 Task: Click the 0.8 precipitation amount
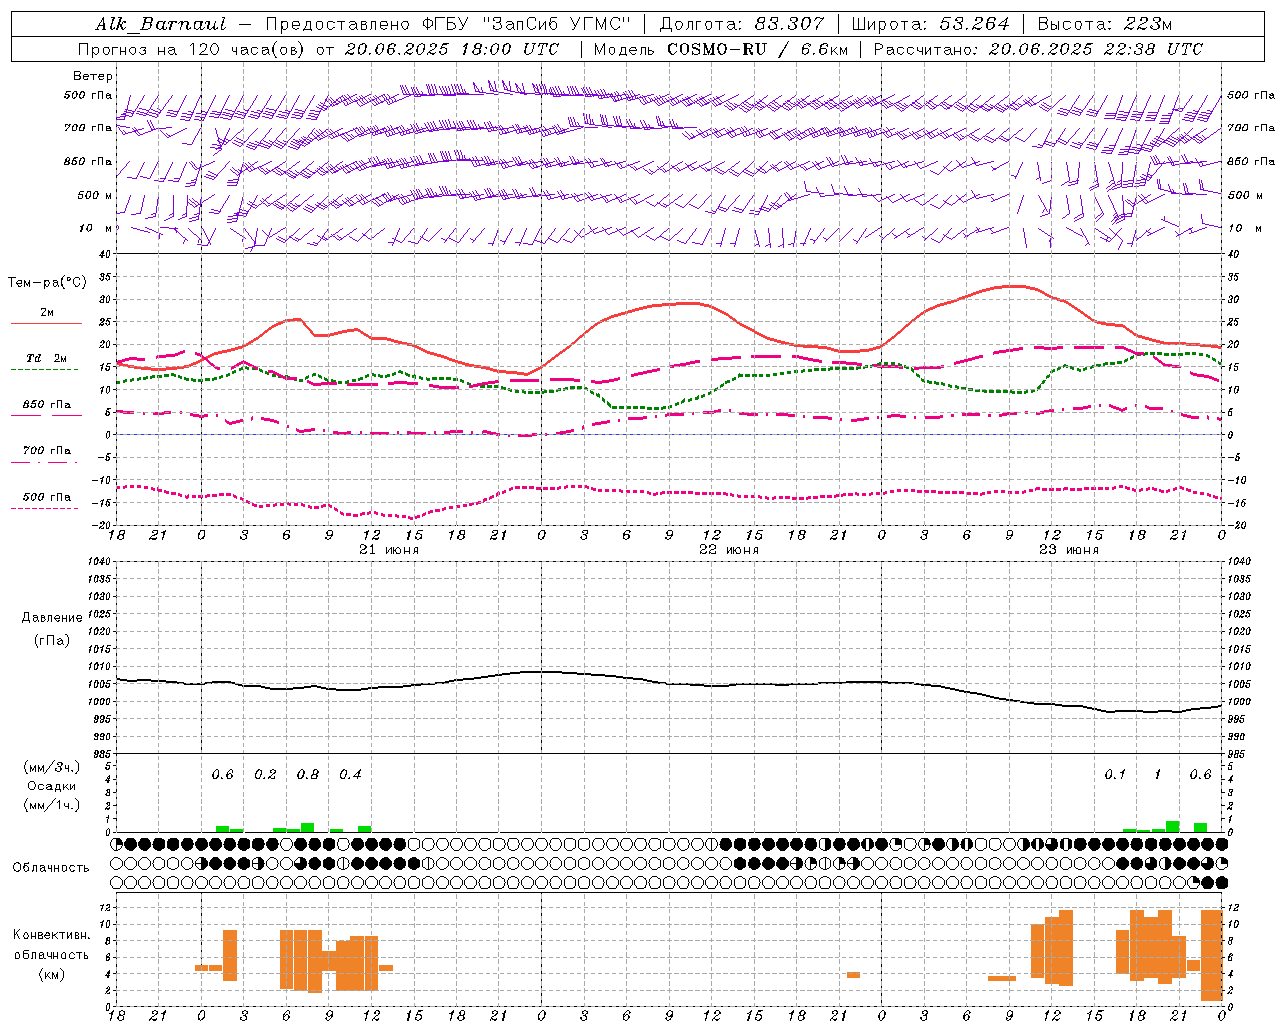click(x=308, y=775)
